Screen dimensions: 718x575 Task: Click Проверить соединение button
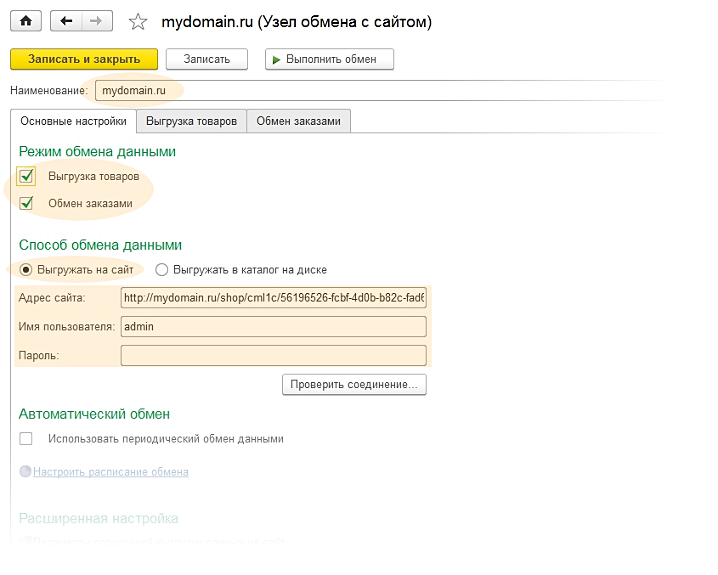[x=354, y=384]
